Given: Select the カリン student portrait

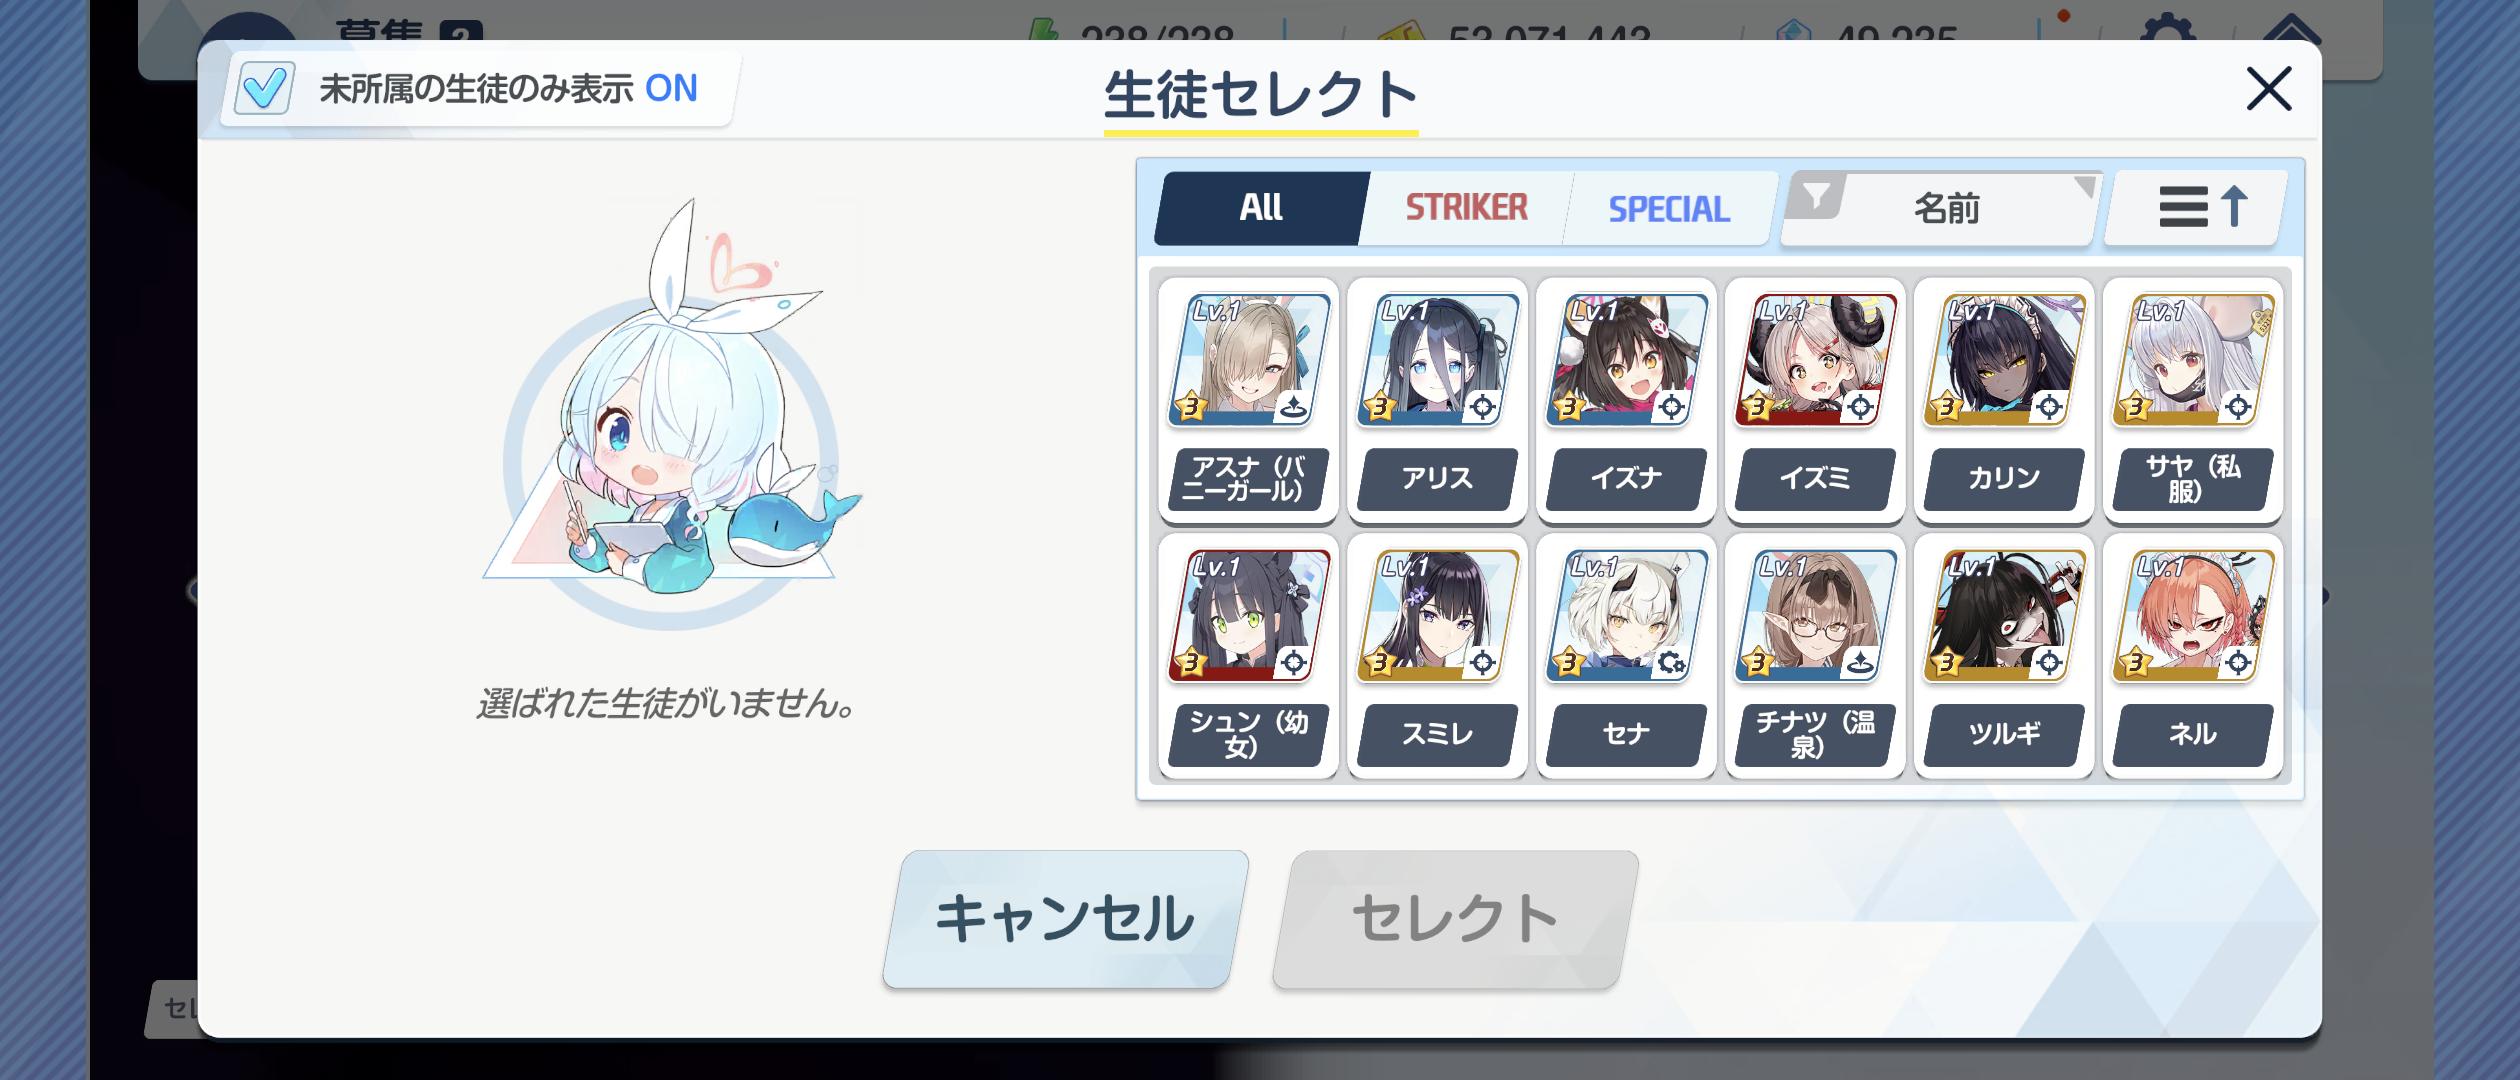Looking at the screenshot, I should coord(2004,360).
